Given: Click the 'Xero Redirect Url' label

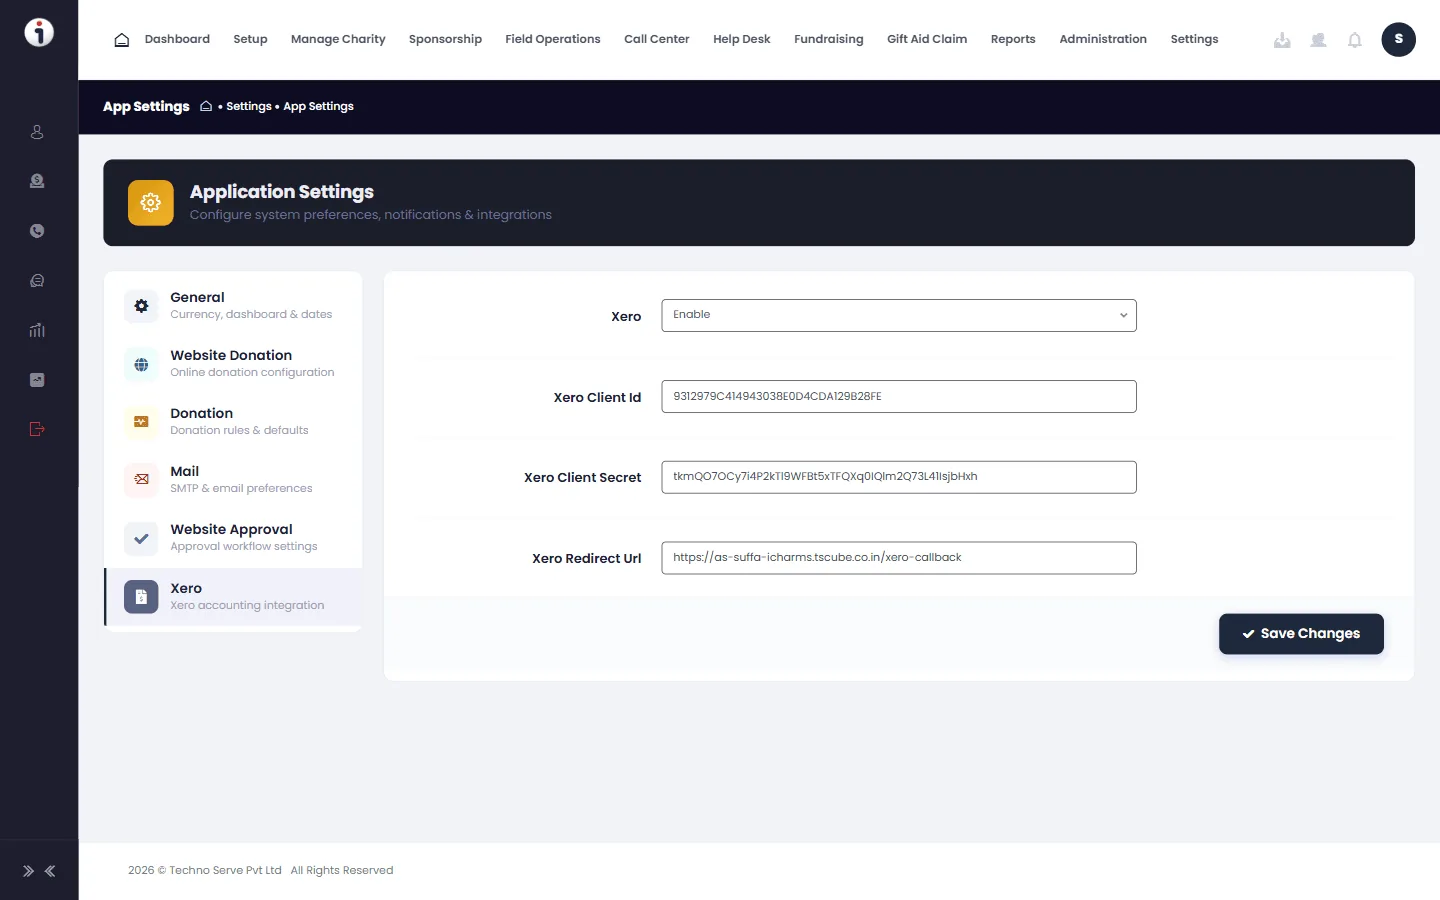Looking at the screenshot, I should pyautogui.click(x=587, y=558).
